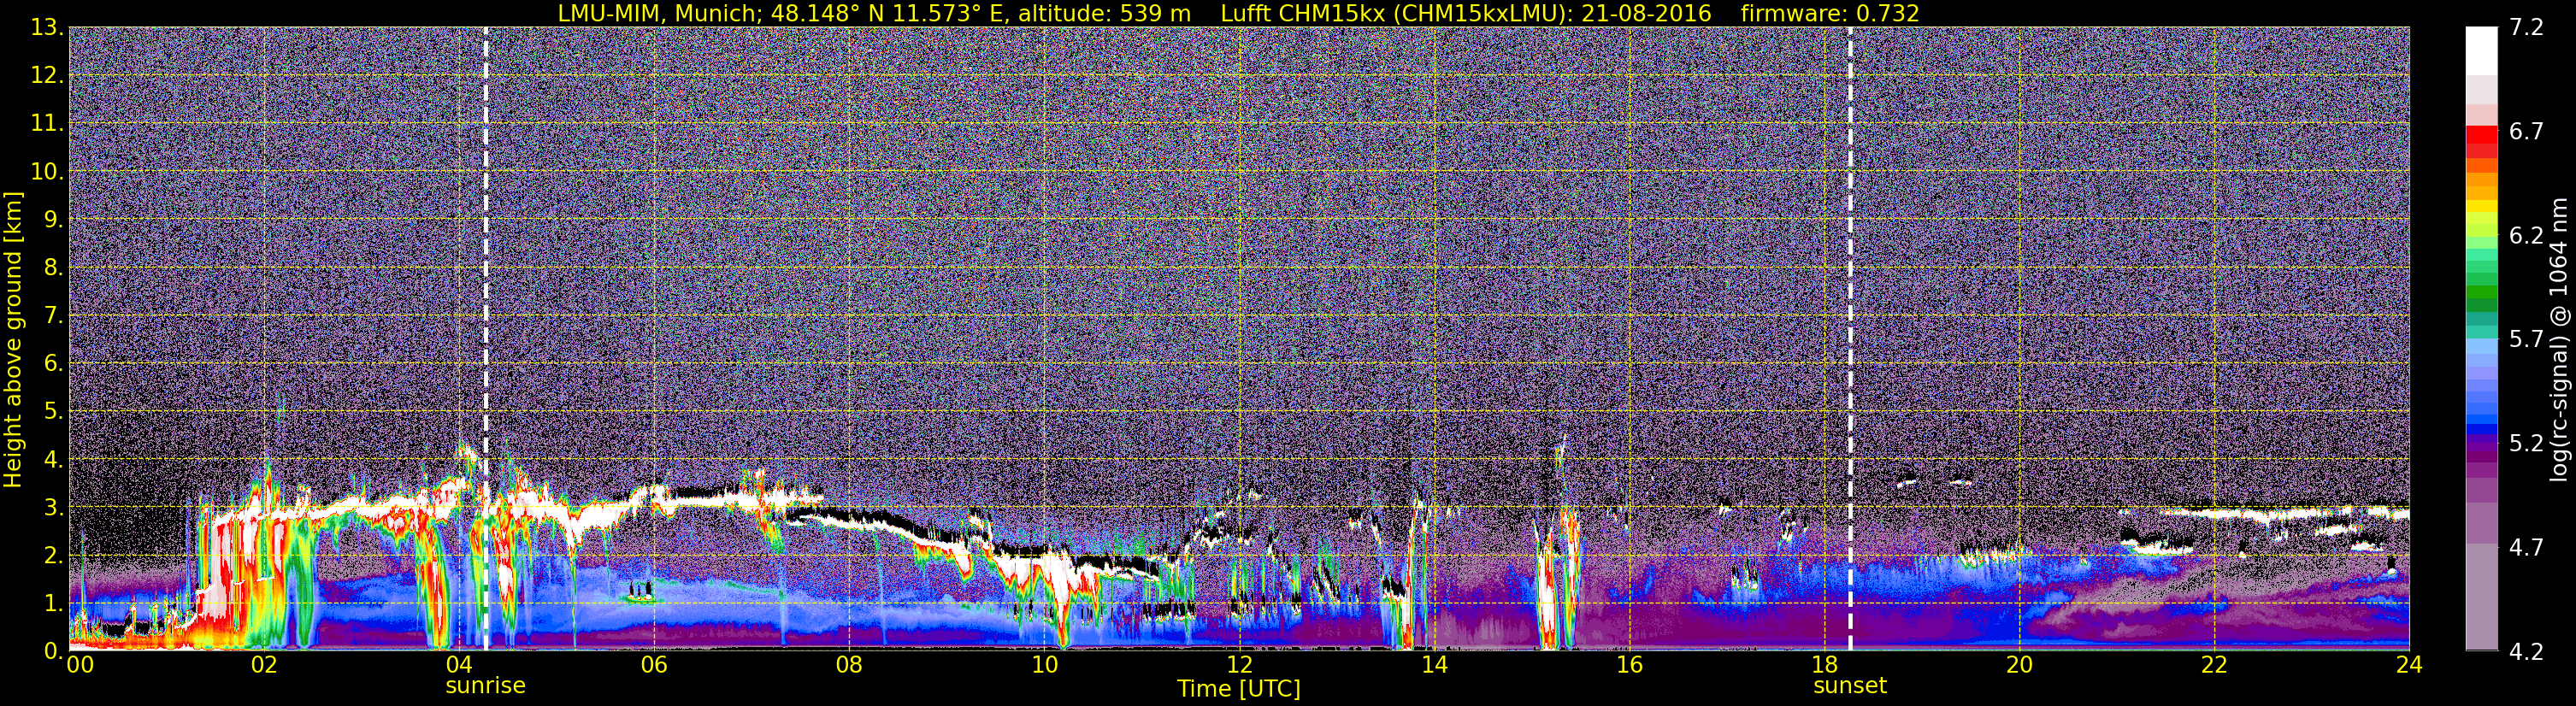Click 'firmware: 0.732' in the title

(x=1830, y=13)
